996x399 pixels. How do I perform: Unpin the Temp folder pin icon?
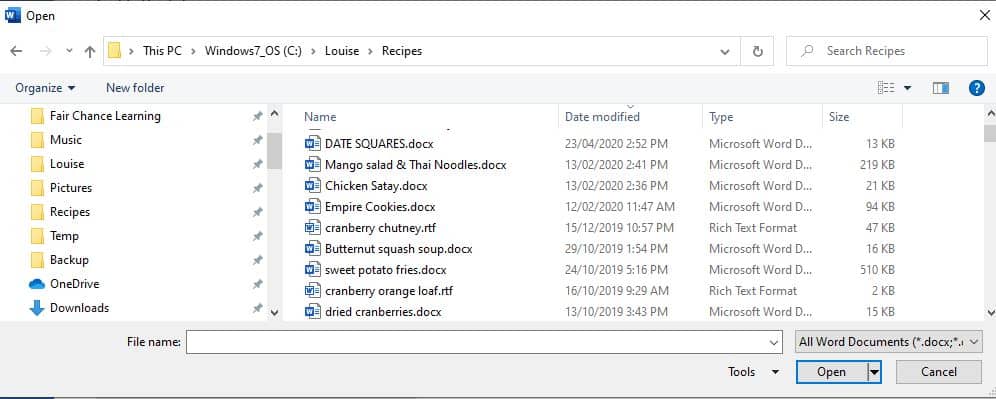tap(257, 236)
